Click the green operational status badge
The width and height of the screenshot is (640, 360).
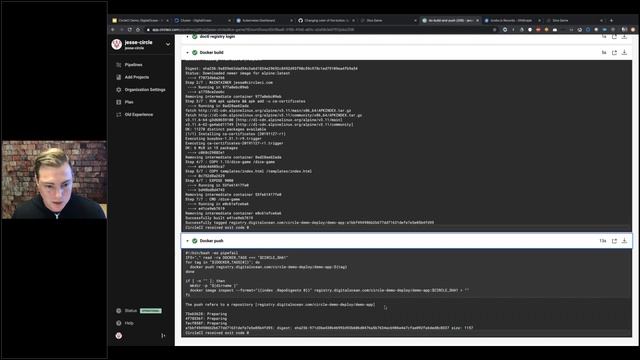[x=151, y=311]
